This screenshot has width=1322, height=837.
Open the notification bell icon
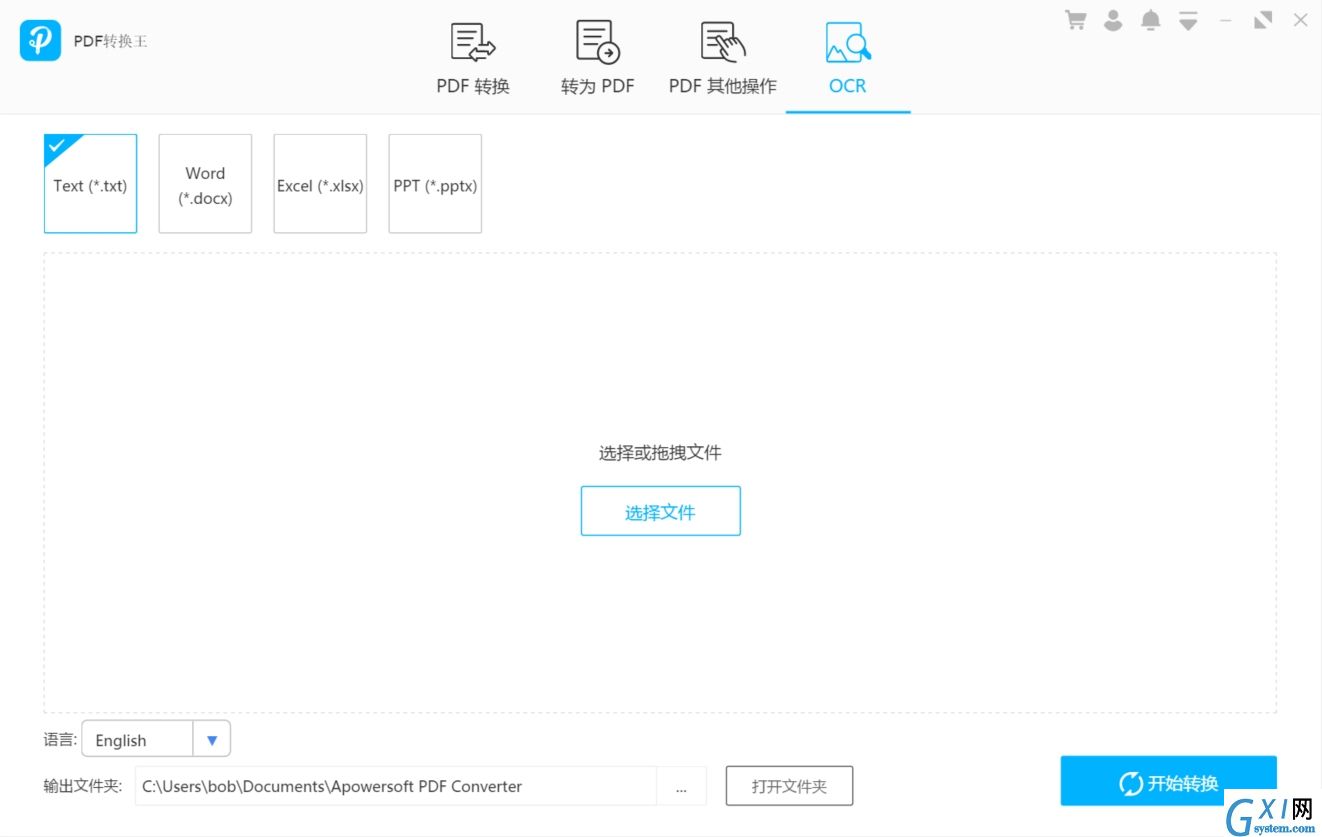coord(1151,20)
